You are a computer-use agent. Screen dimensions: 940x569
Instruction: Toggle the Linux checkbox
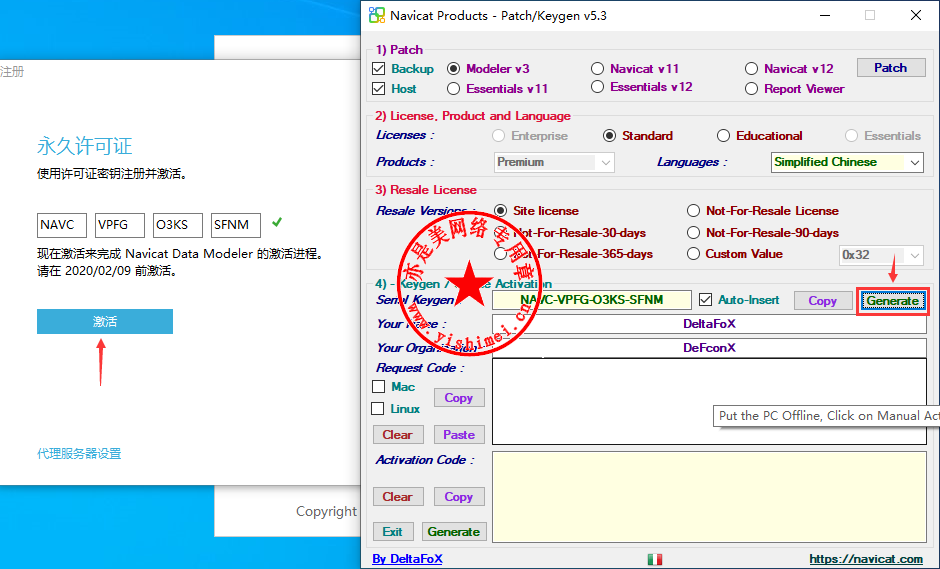[378, 409]
